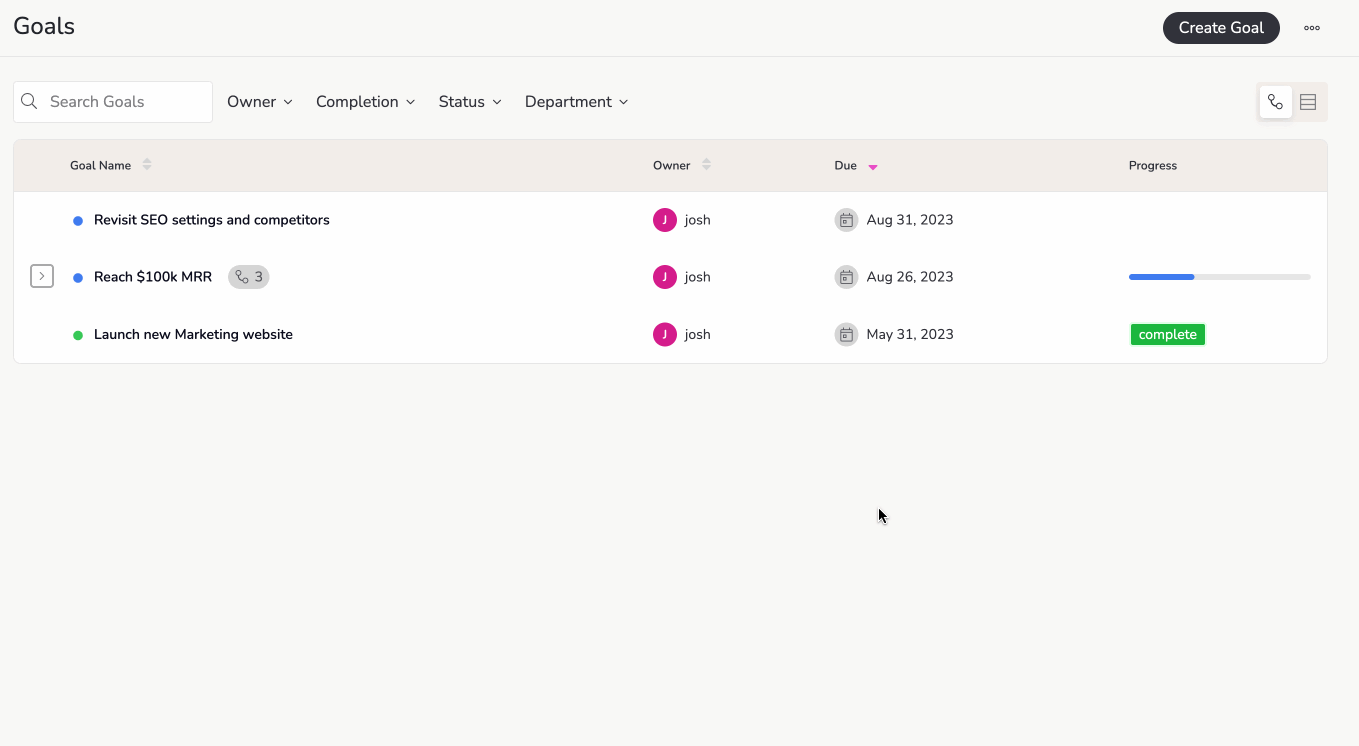Open Revisit SEO settings and competitors goal
This screenshot has width=1359, height=746.
(x=211, y=220)
